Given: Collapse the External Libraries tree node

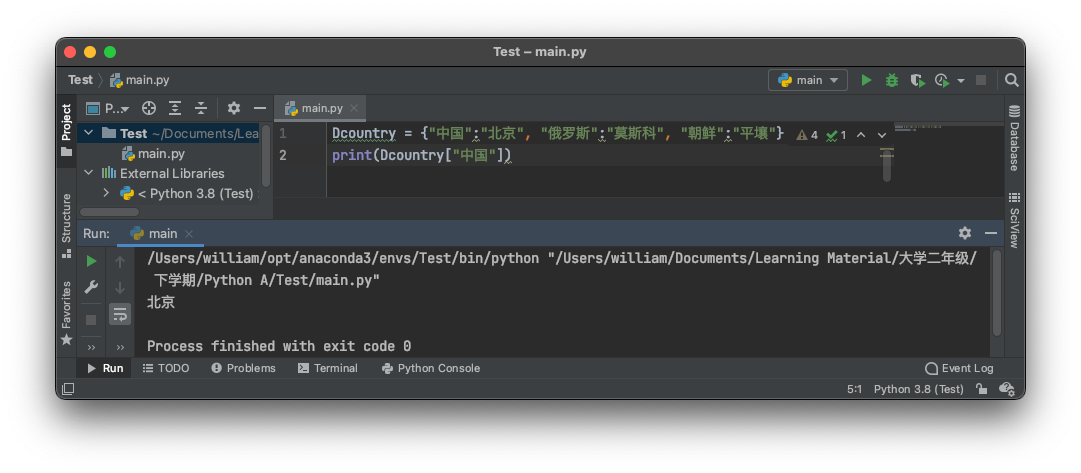Looking at the screenshot, I should click(x=88, y=173).
